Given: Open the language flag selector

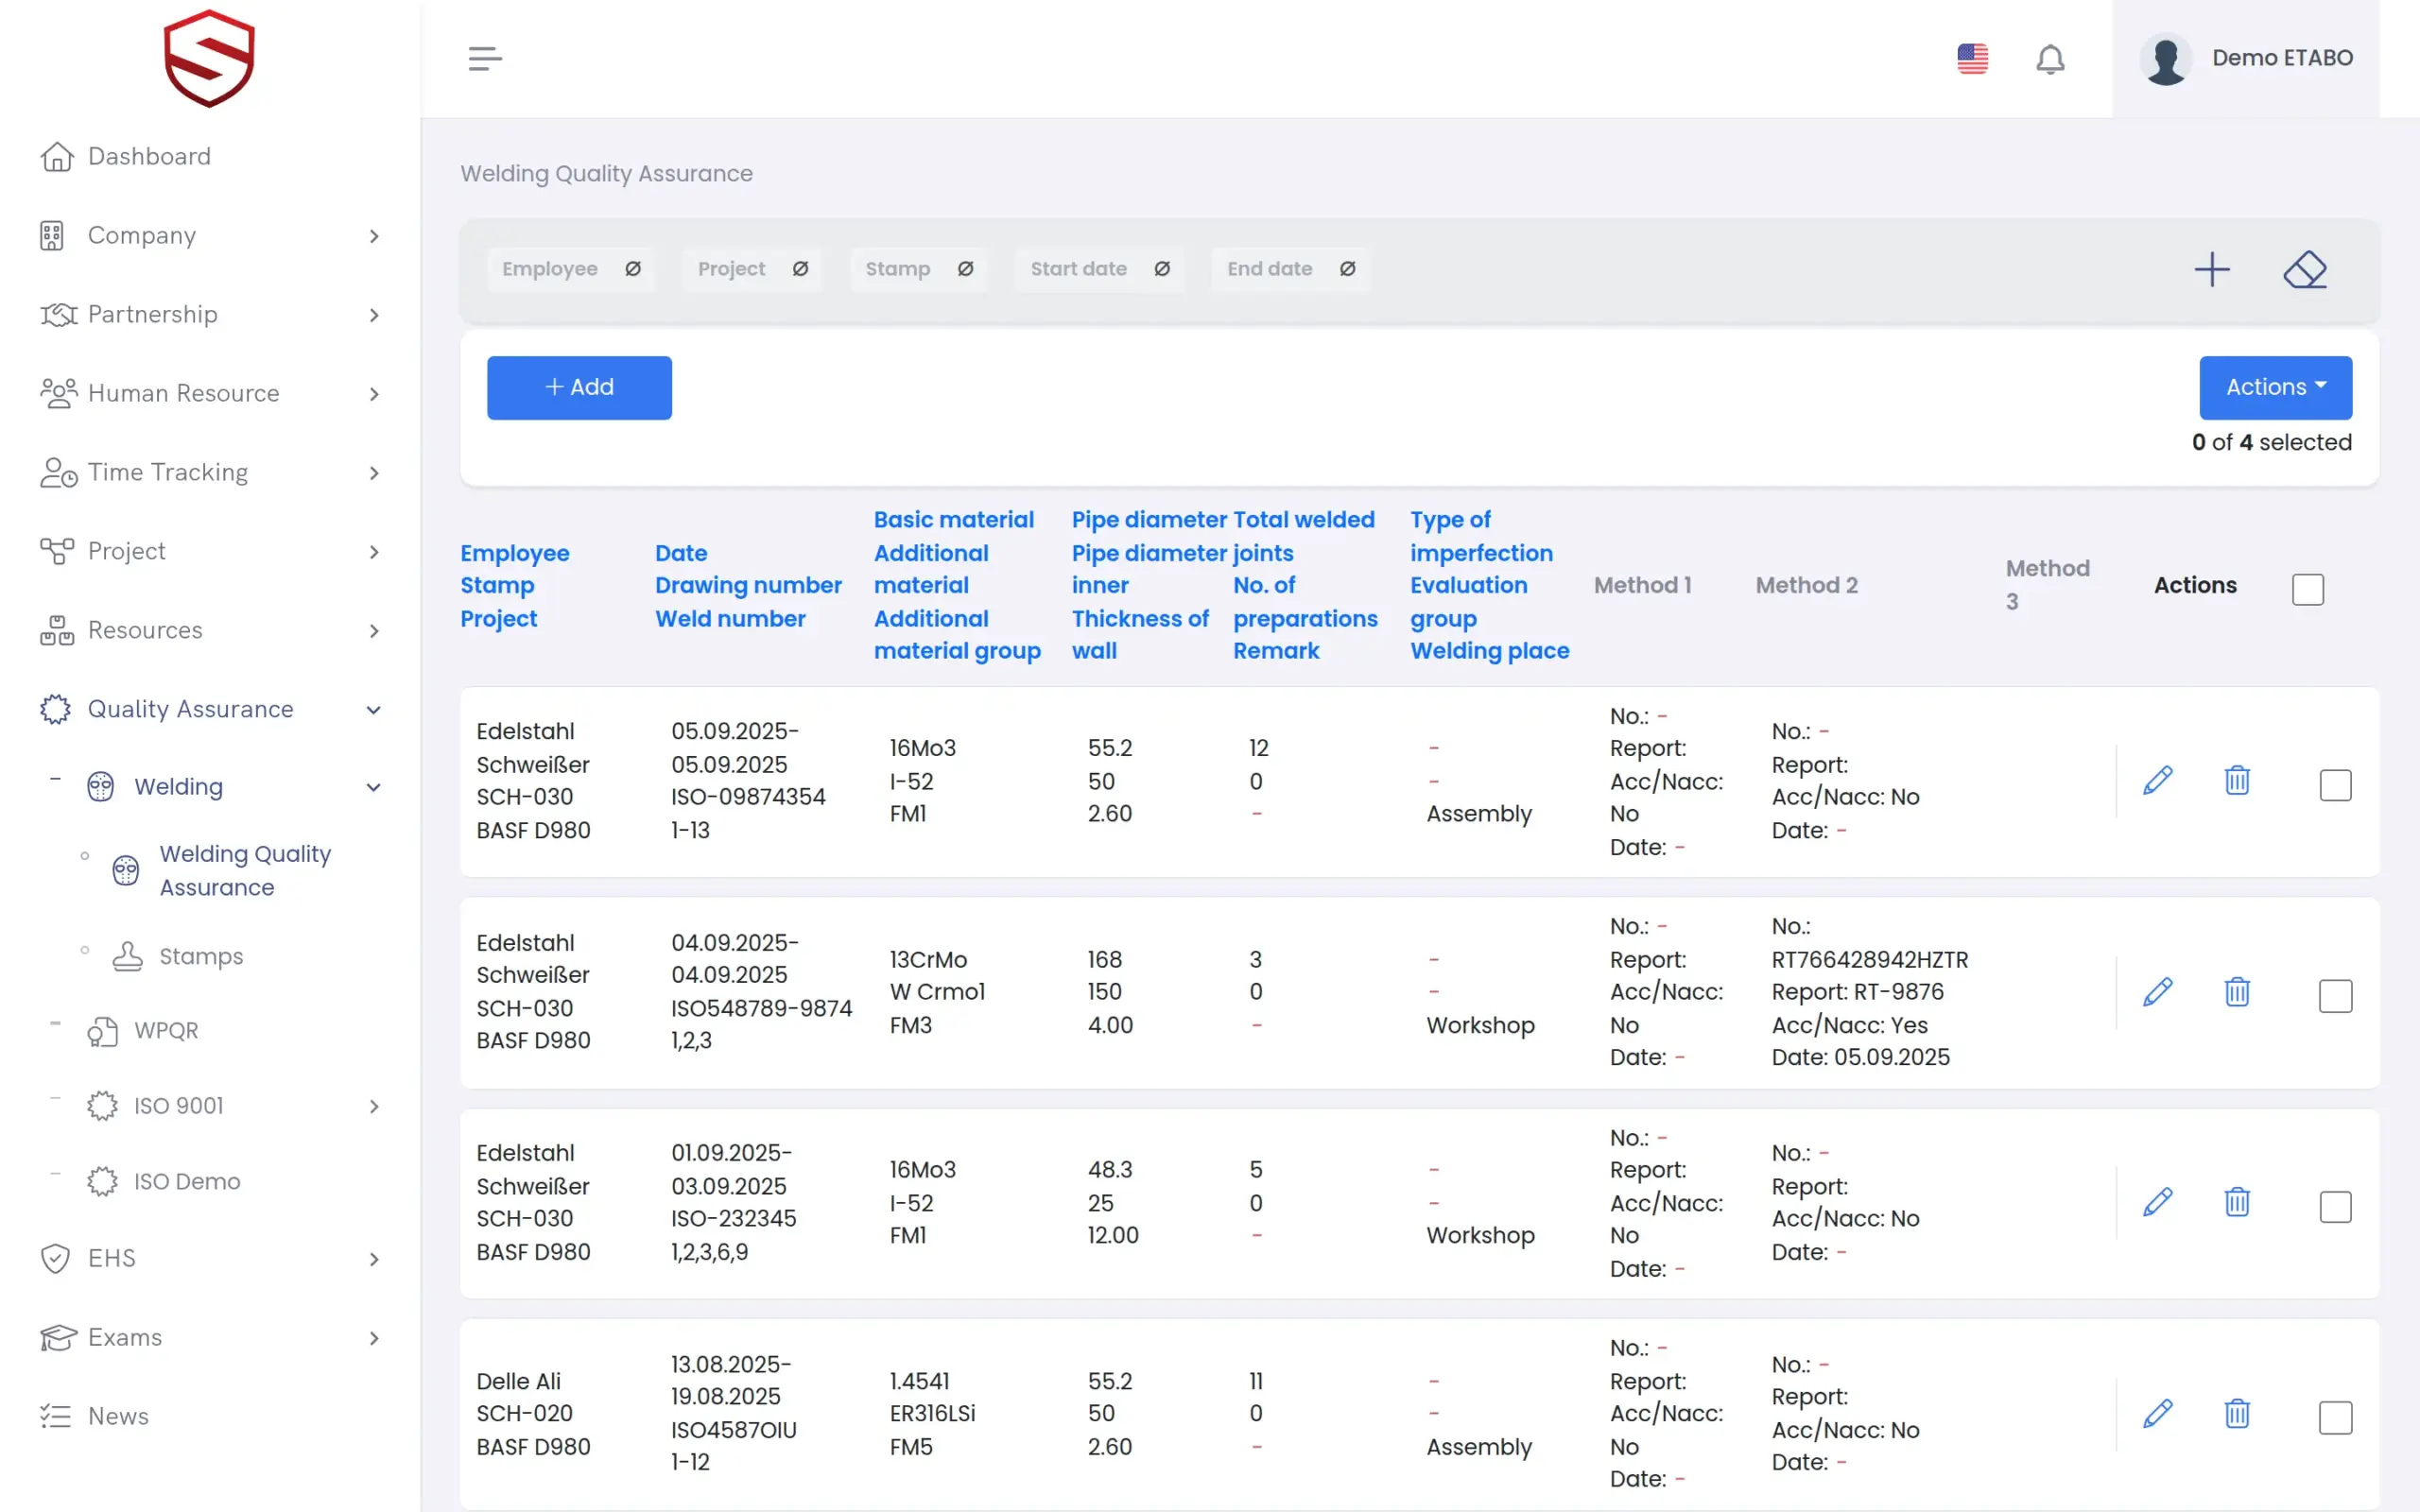Looking at the screenshot, I should 1972,58.
